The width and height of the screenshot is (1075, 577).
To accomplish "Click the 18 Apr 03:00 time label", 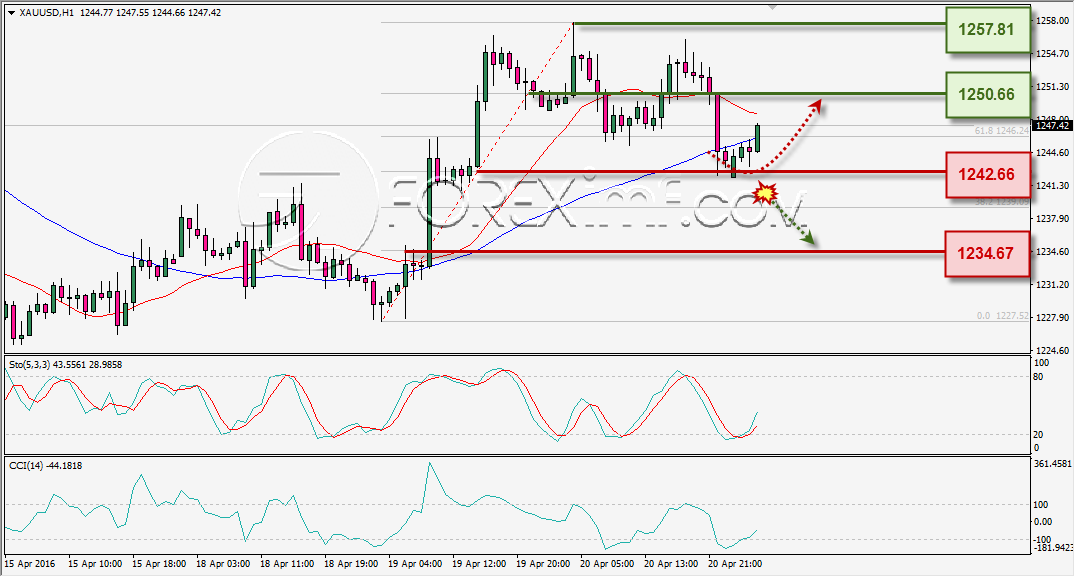I will click(x=223, y=564).
